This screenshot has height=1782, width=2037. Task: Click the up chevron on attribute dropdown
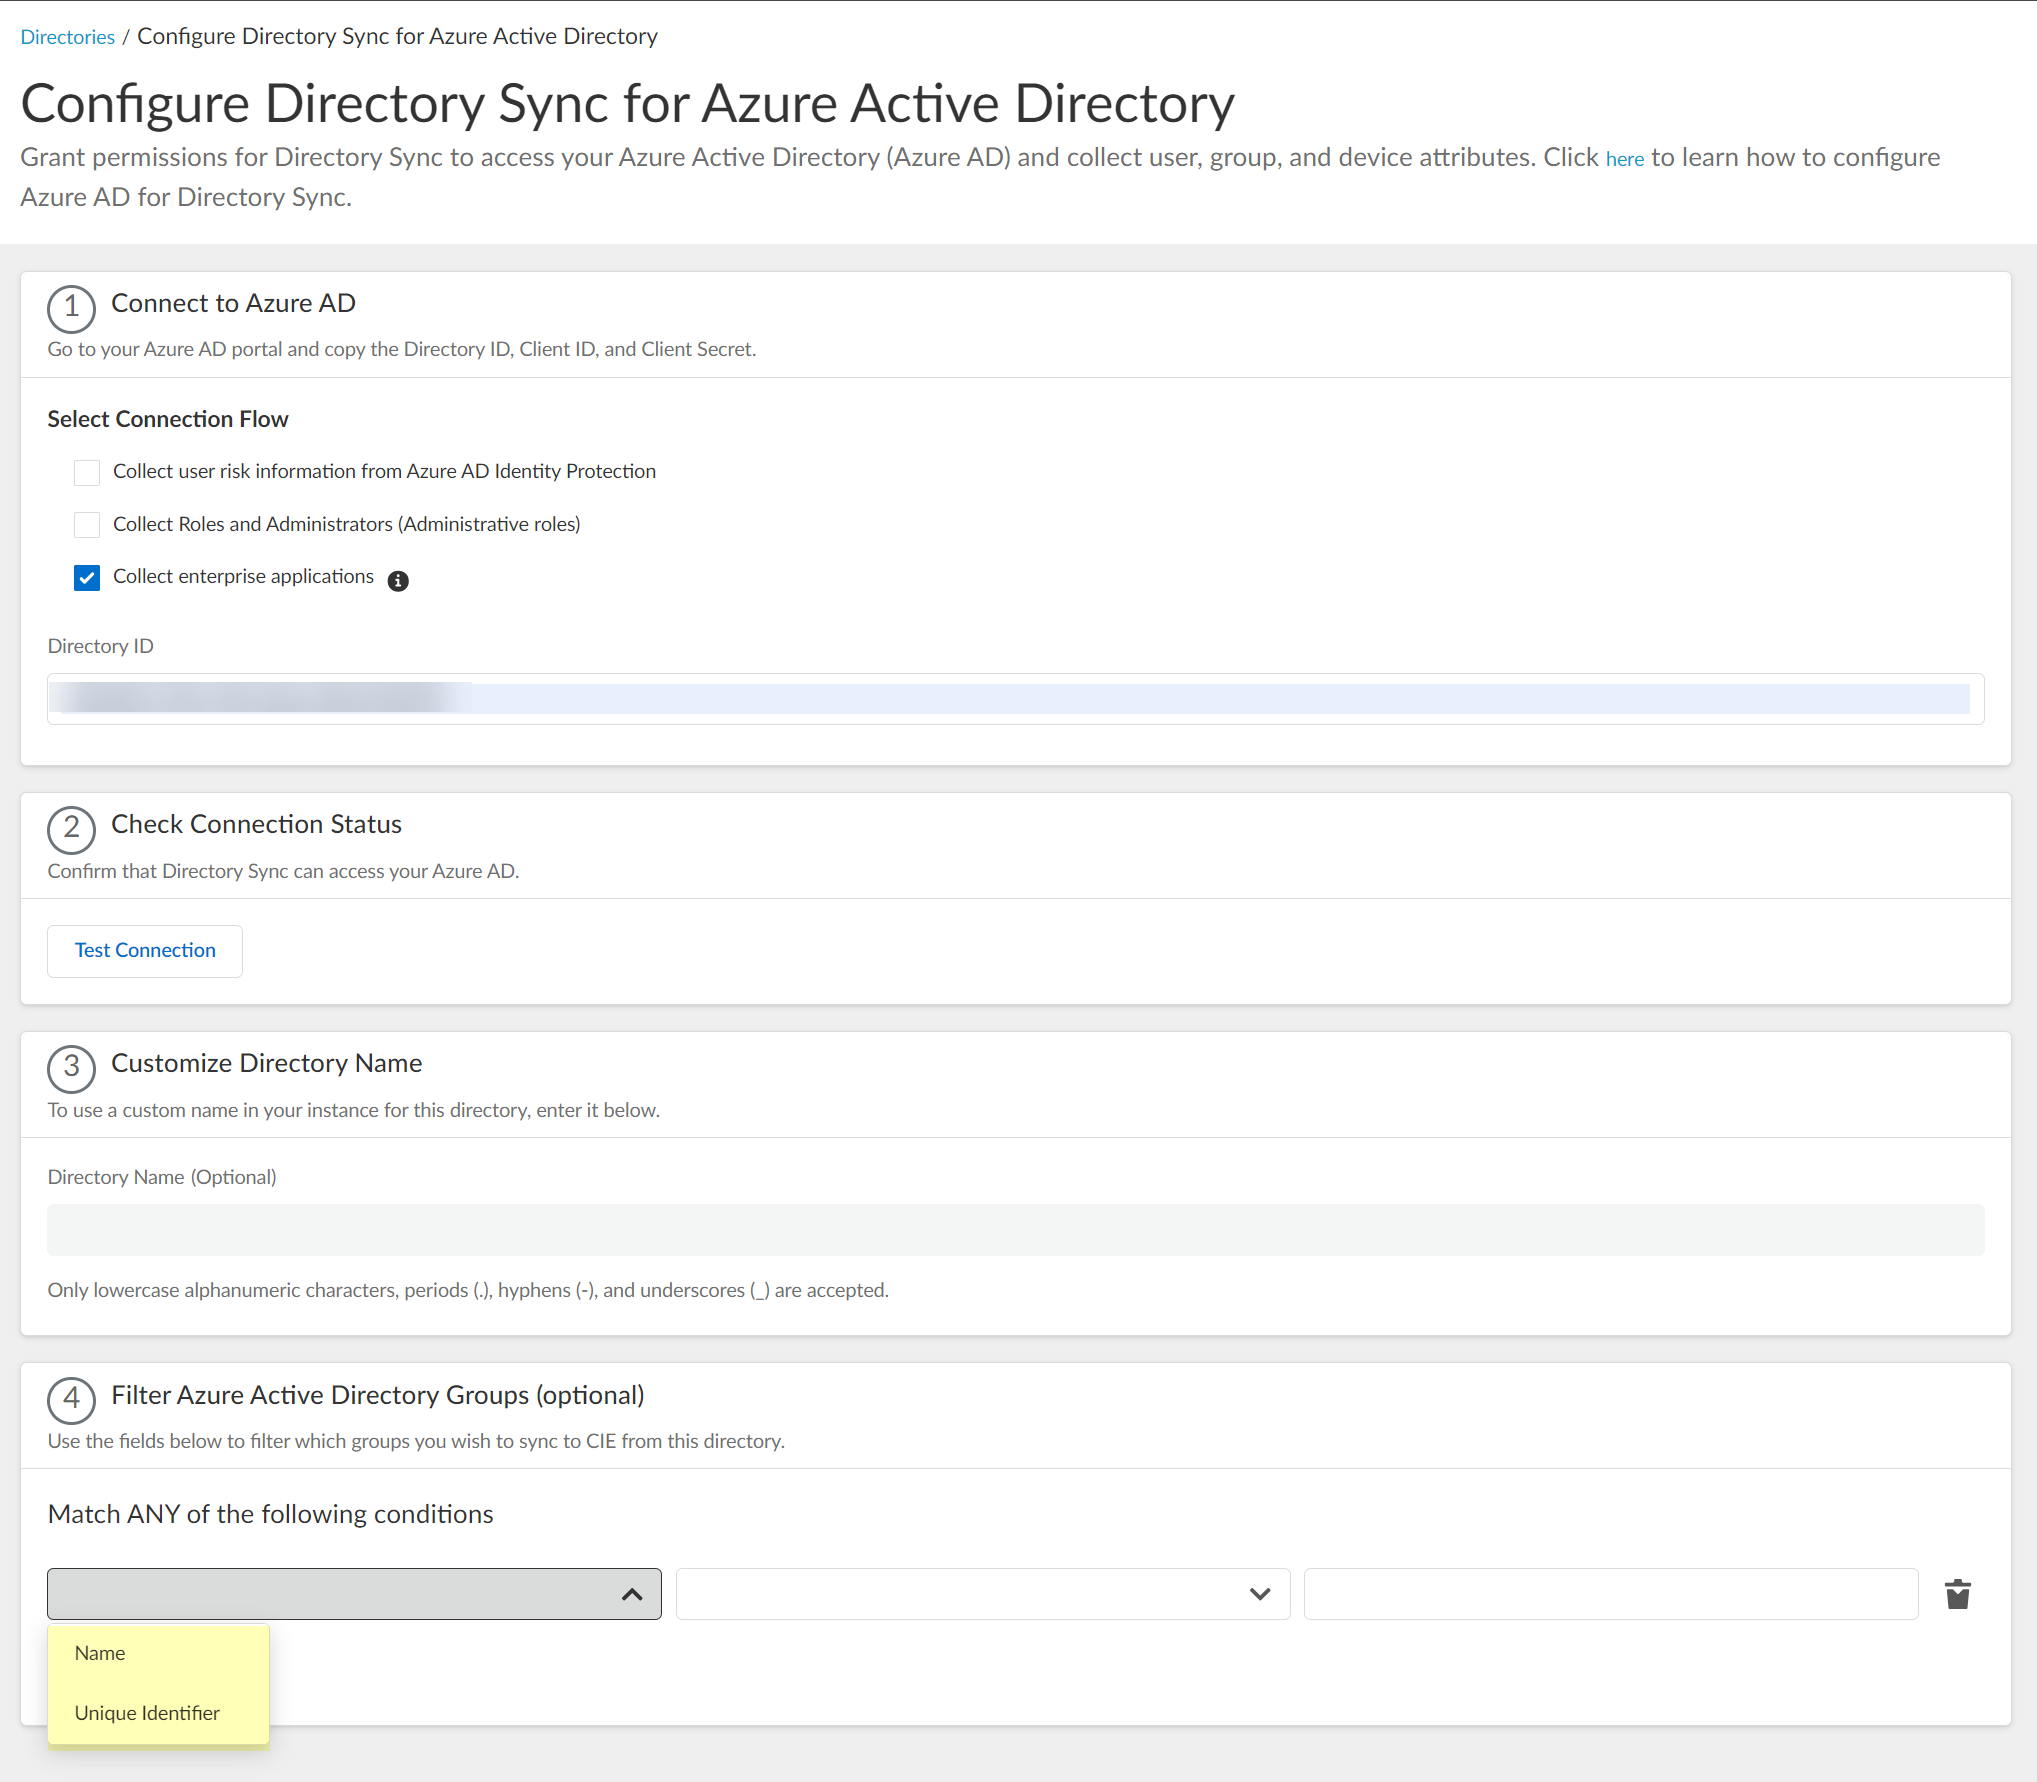point(632,1594)
